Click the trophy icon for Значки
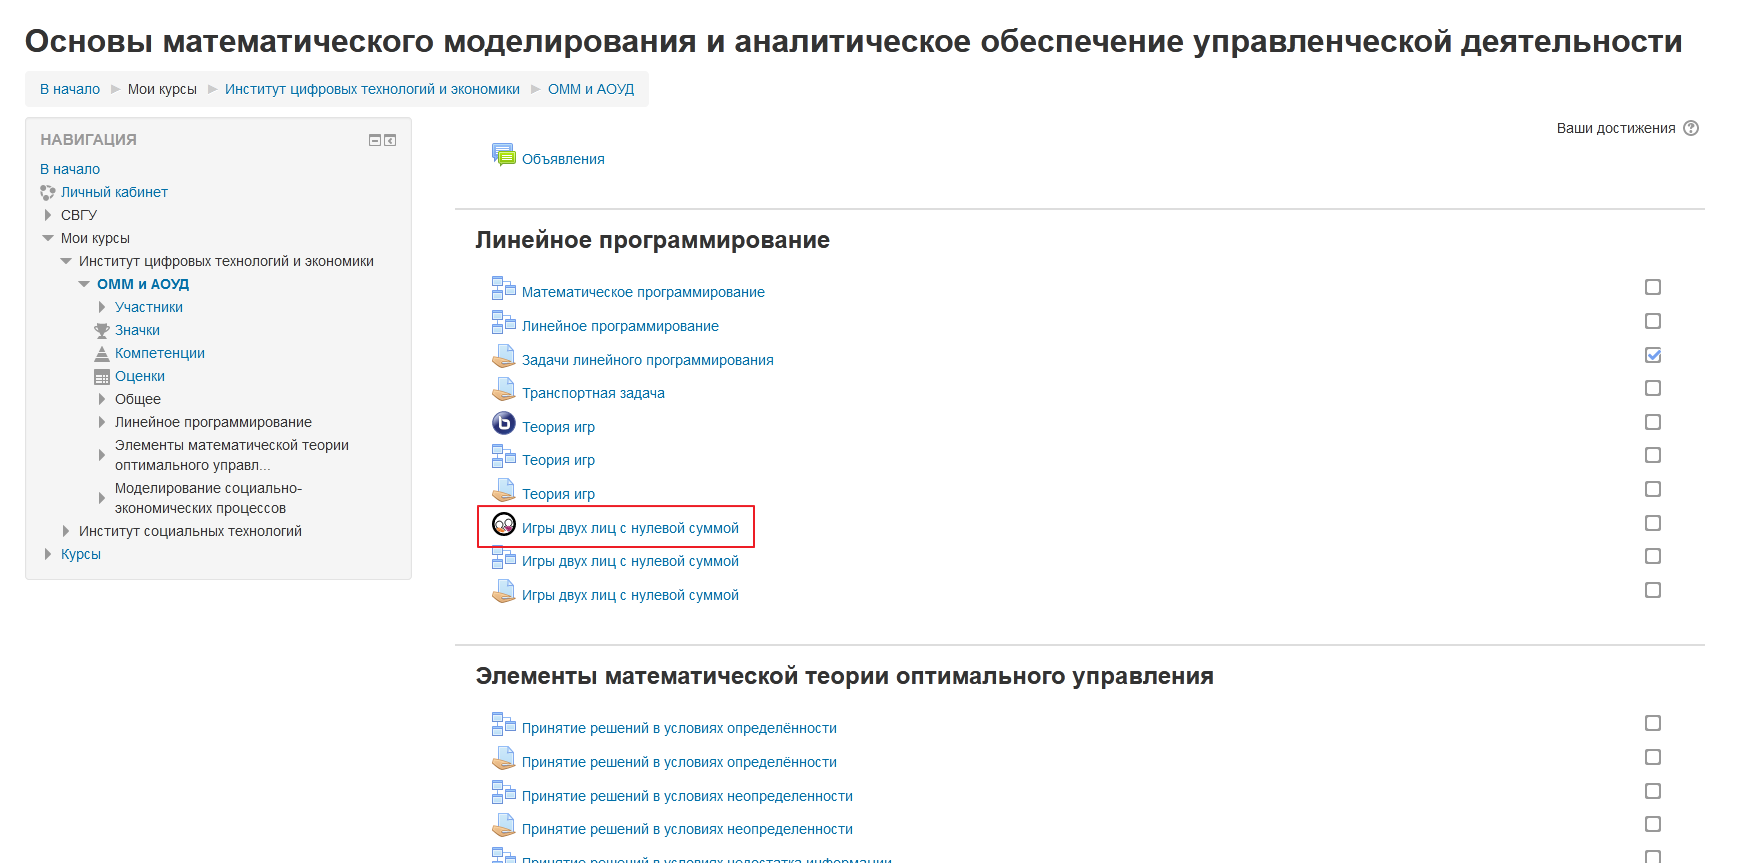 pyautogui.click(x=102, y=331)
